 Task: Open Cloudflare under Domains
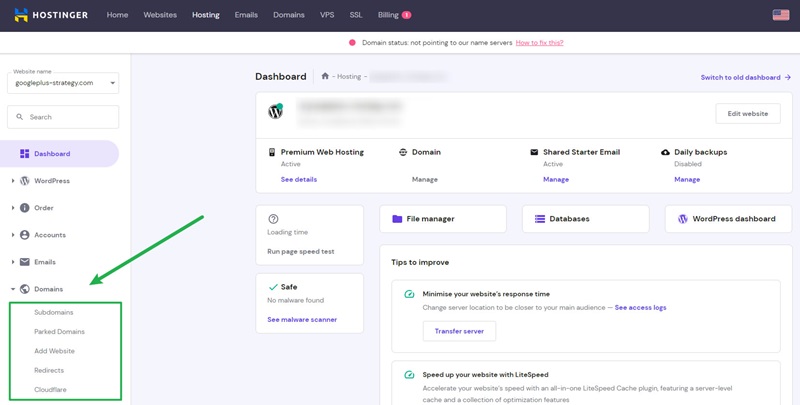(51, 389)
